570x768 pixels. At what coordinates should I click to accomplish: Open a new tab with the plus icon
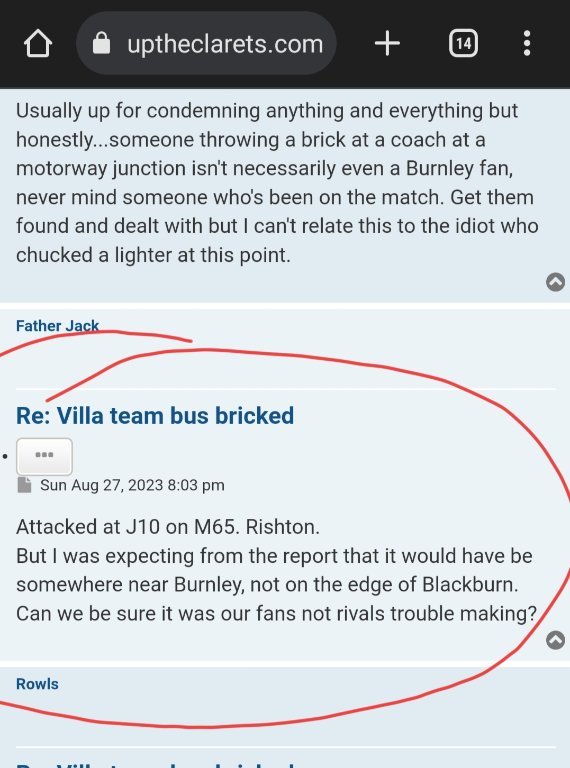pyautogui.click(x=387, y=44)
